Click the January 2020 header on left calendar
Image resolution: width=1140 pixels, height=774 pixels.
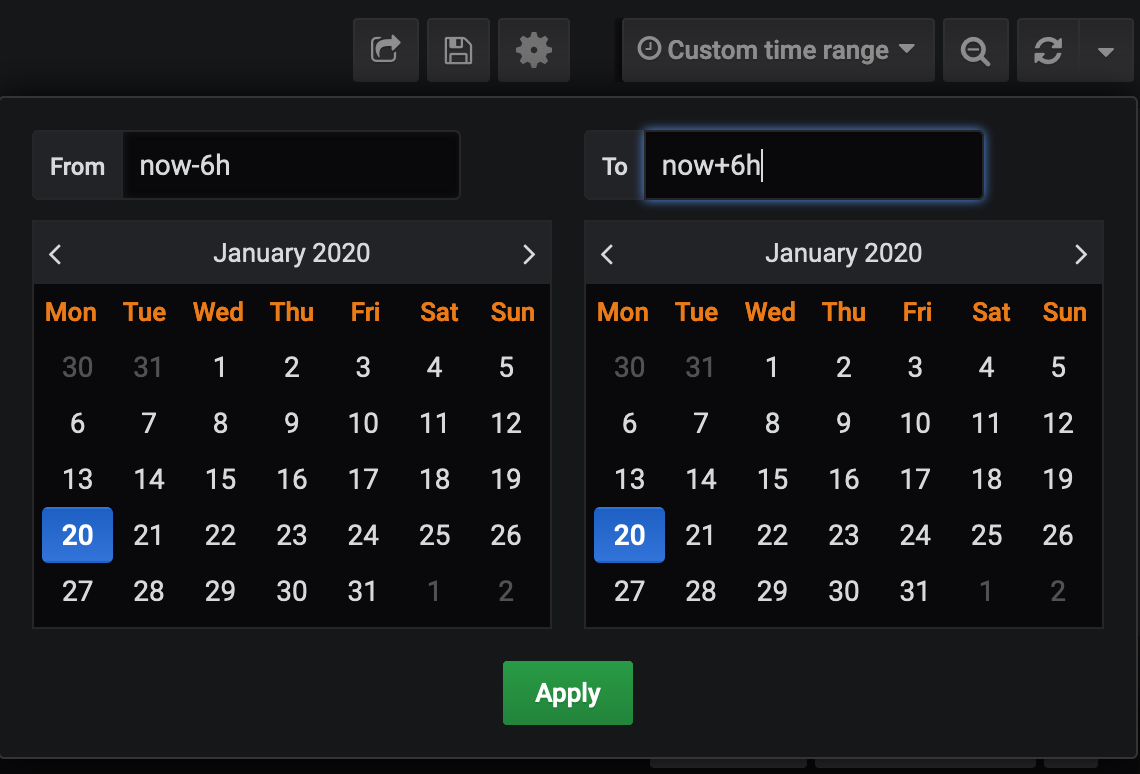click(x=291, y=253)
